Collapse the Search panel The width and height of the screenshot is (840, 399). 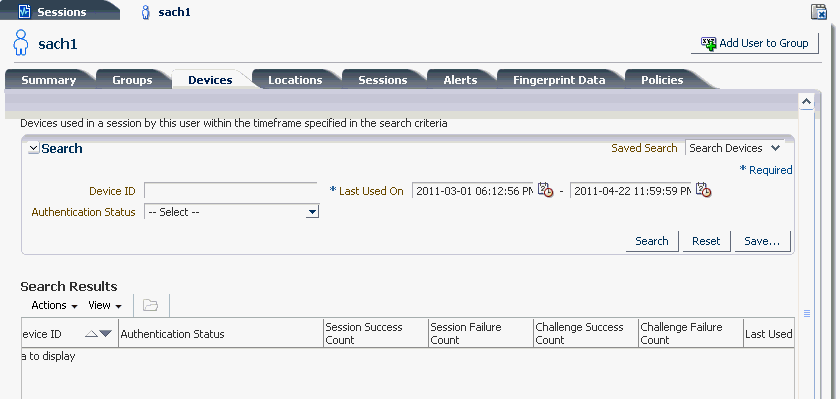[x=34, y=149]
